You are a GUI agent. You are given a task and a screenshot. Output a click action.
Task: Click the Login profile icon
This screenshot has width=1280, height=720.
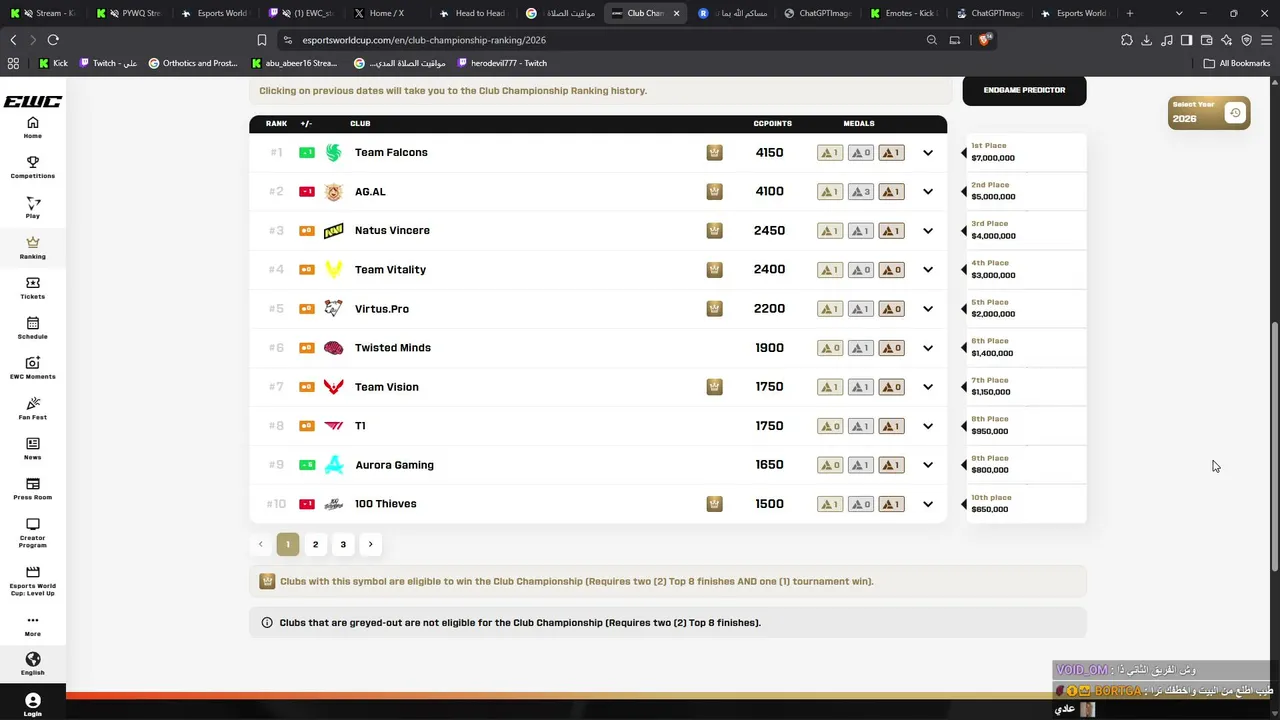33,704
